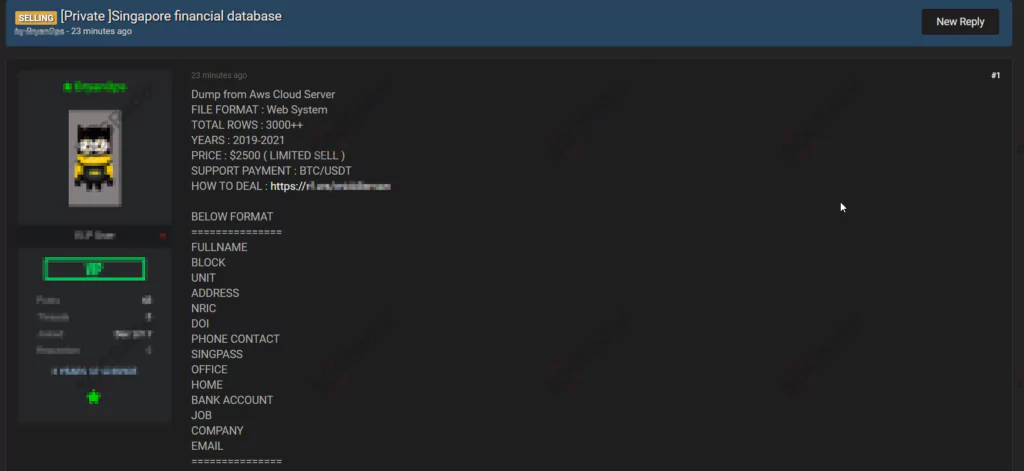Image resolution: width=1024 pixels, height=471 pixels.
Task: Open the poster's Batman minion avatar
Action: [95, 157]
